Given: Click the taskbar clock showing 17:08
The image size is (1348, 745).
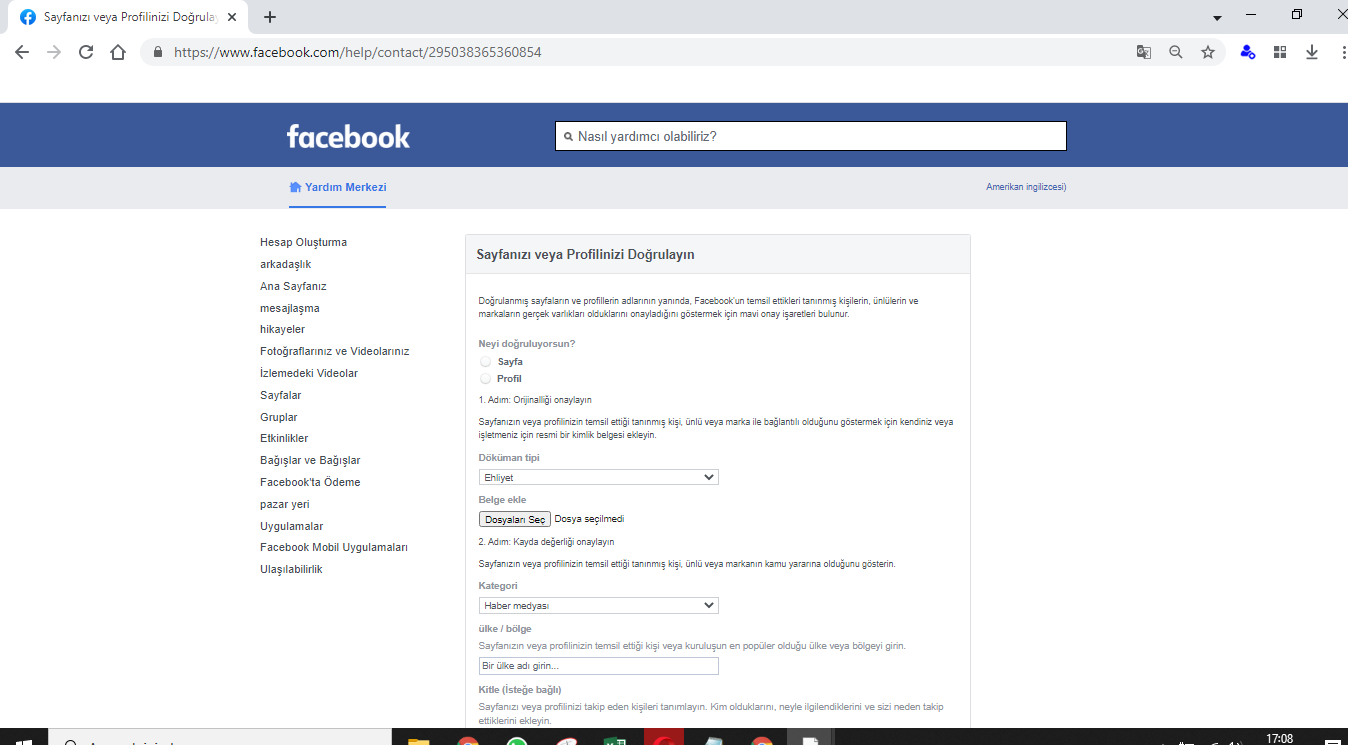Looking at the screenshot, I should 1279,738.
